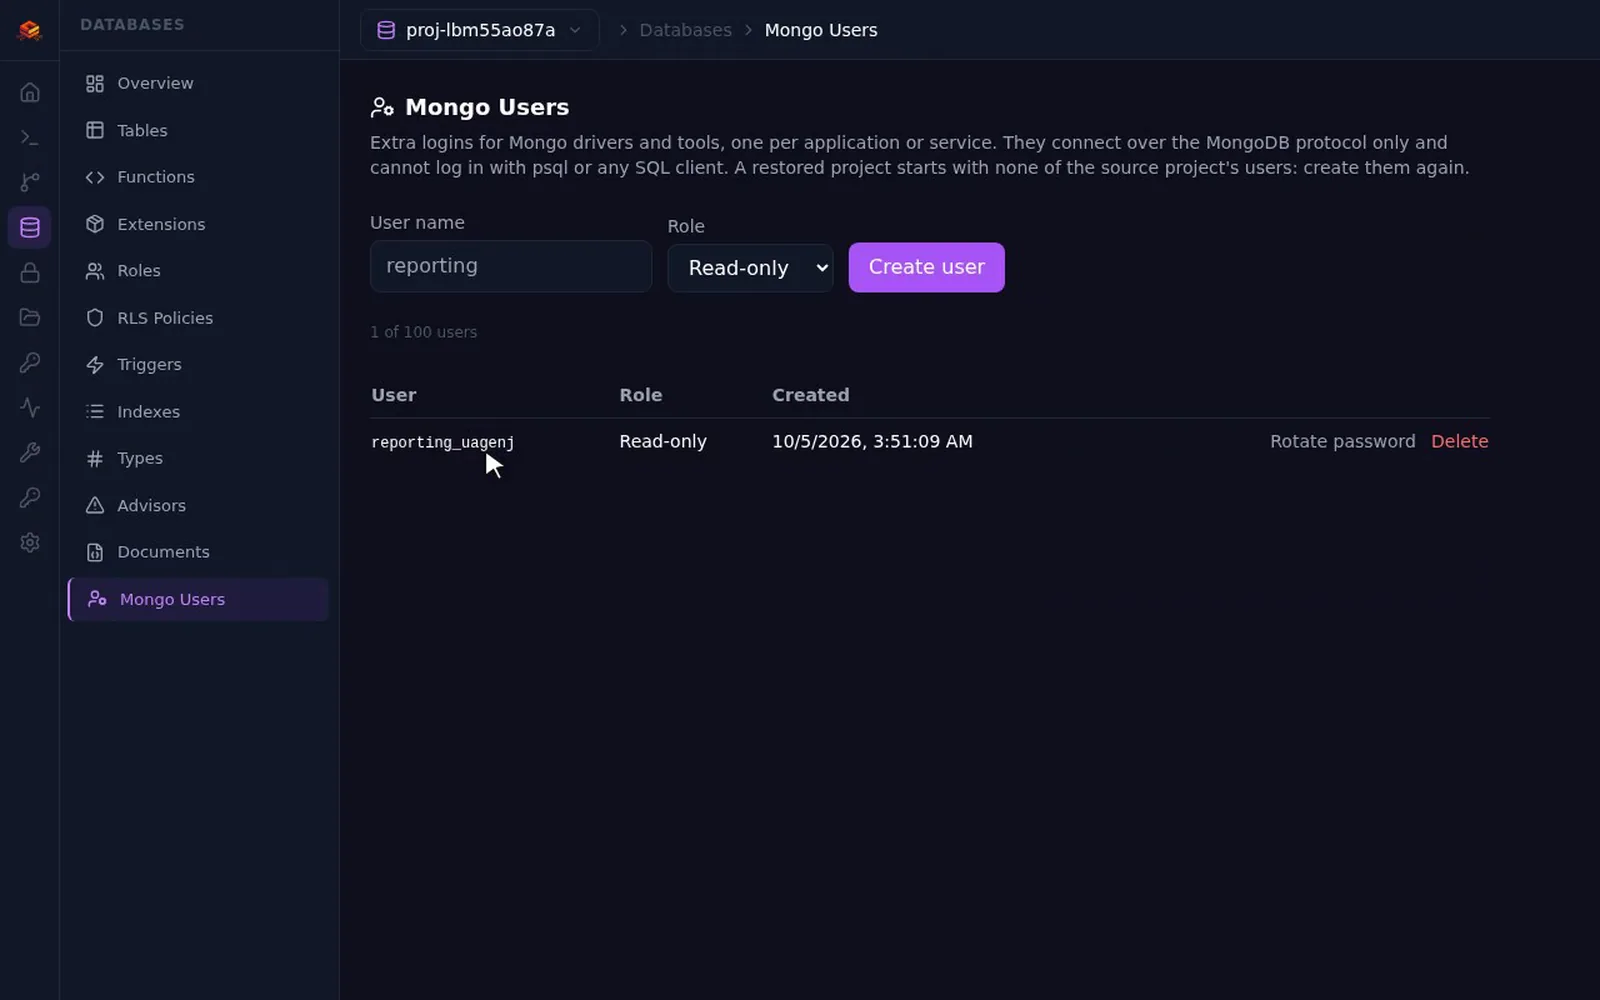1600x1000 pixels.
Task: Delete the reporting_uagenj user
Action: pos(1459,441)
